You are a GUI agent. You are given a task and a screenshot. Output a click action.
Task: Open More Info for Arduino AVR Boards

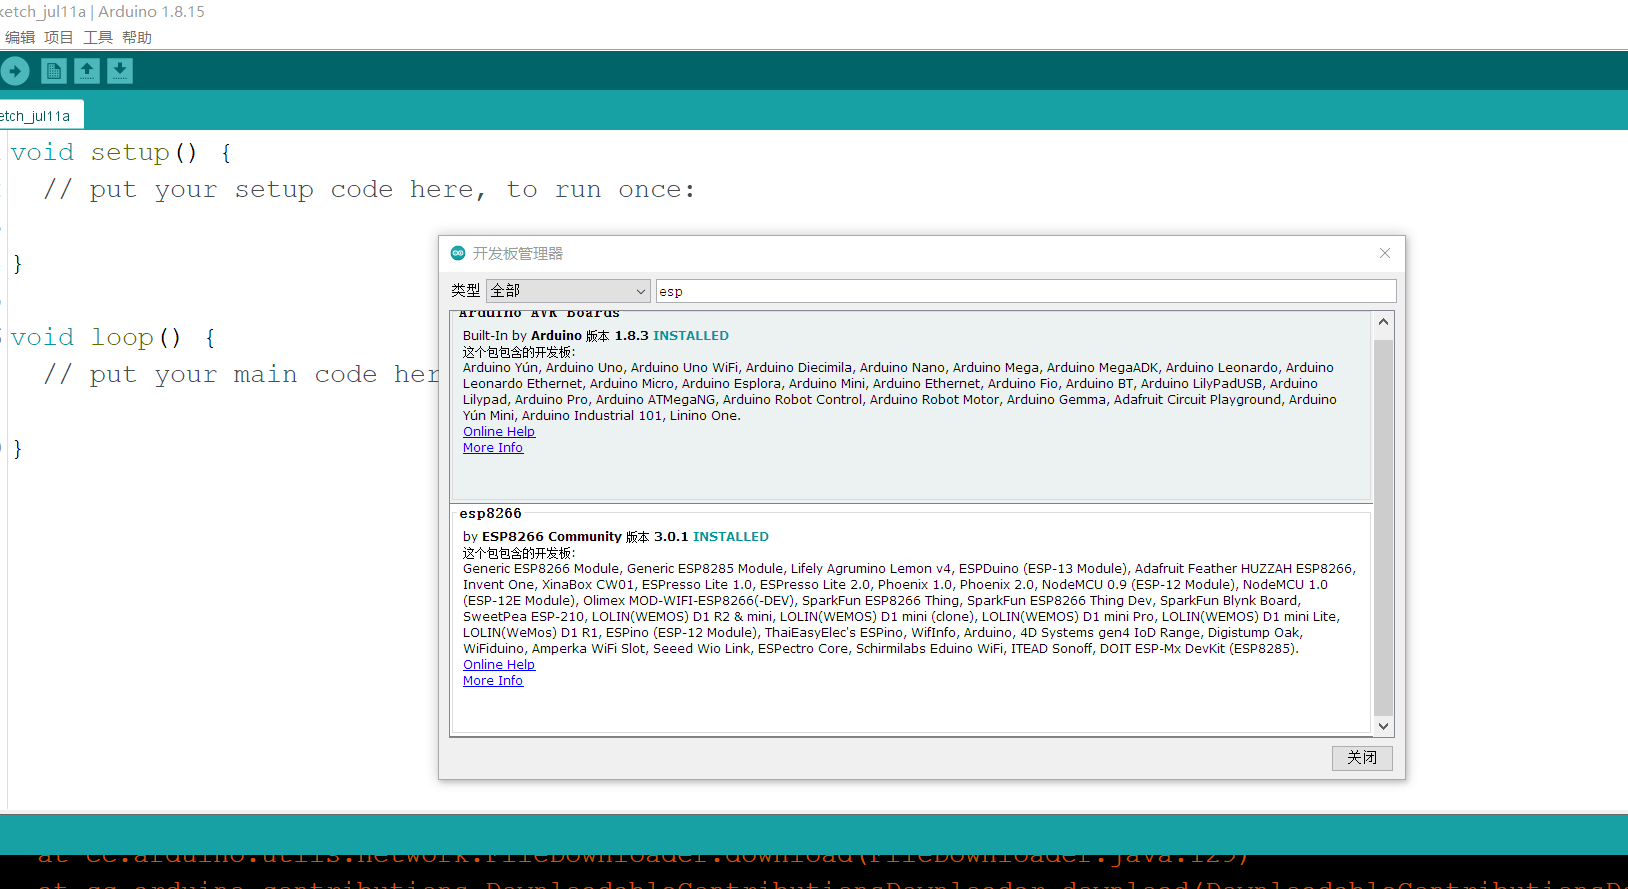click(493, 448)
